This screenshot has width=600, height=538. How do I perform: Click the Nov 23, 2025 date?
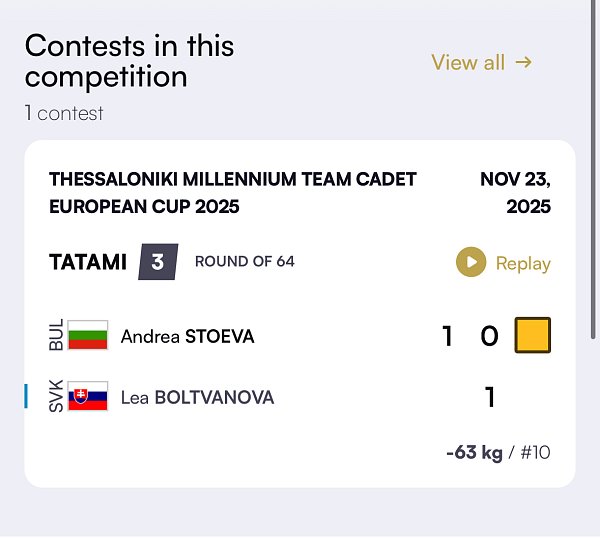pos(515,193)
